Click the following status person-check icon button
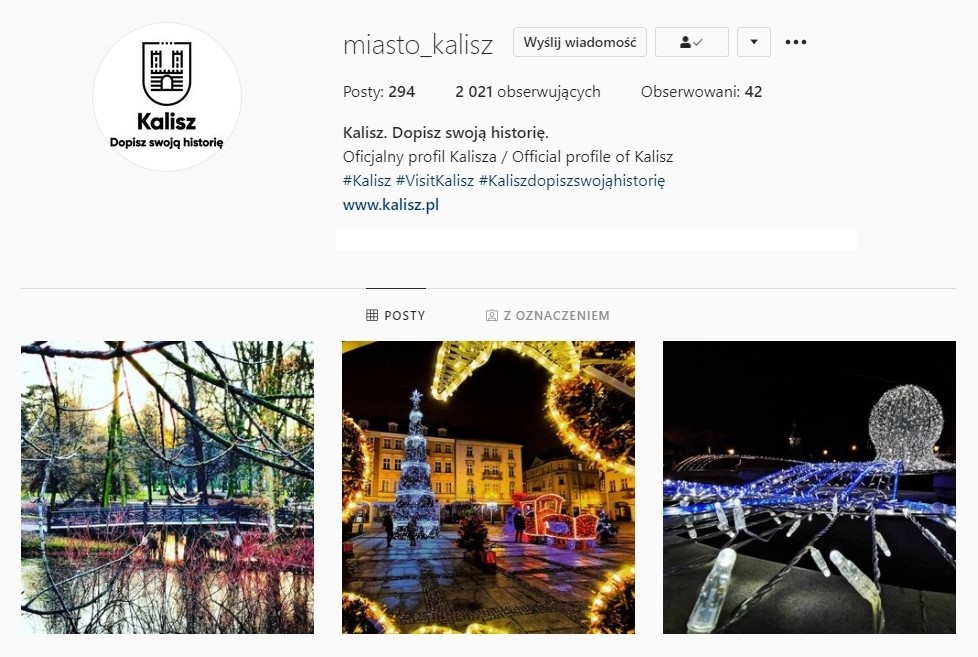The width and height of the screenshot is (978, 657). tap(691, 42)
